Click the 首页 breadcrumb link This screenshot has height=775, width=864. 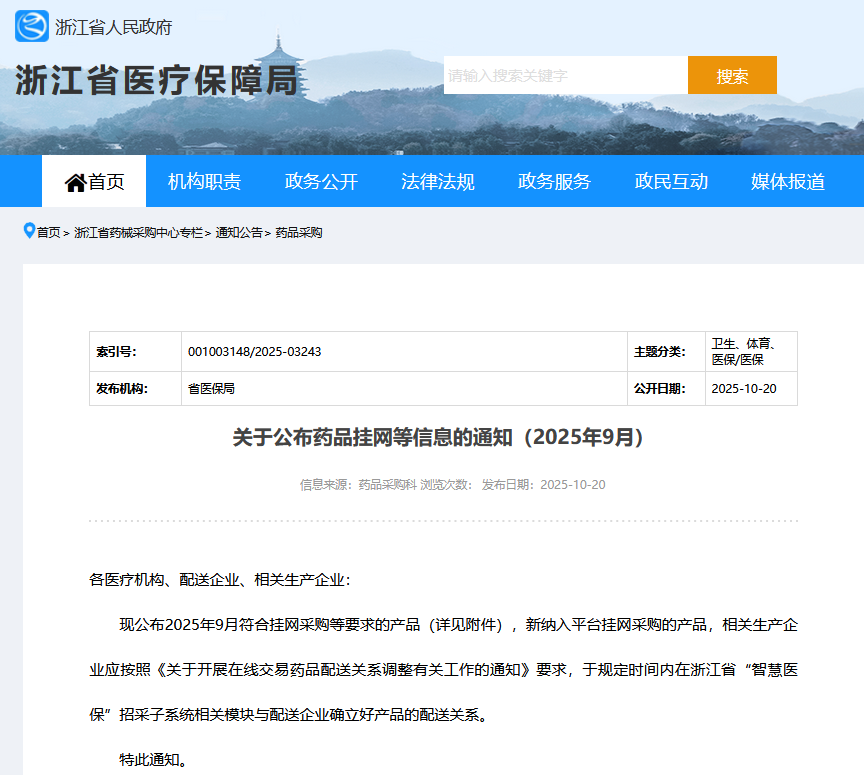49,233
